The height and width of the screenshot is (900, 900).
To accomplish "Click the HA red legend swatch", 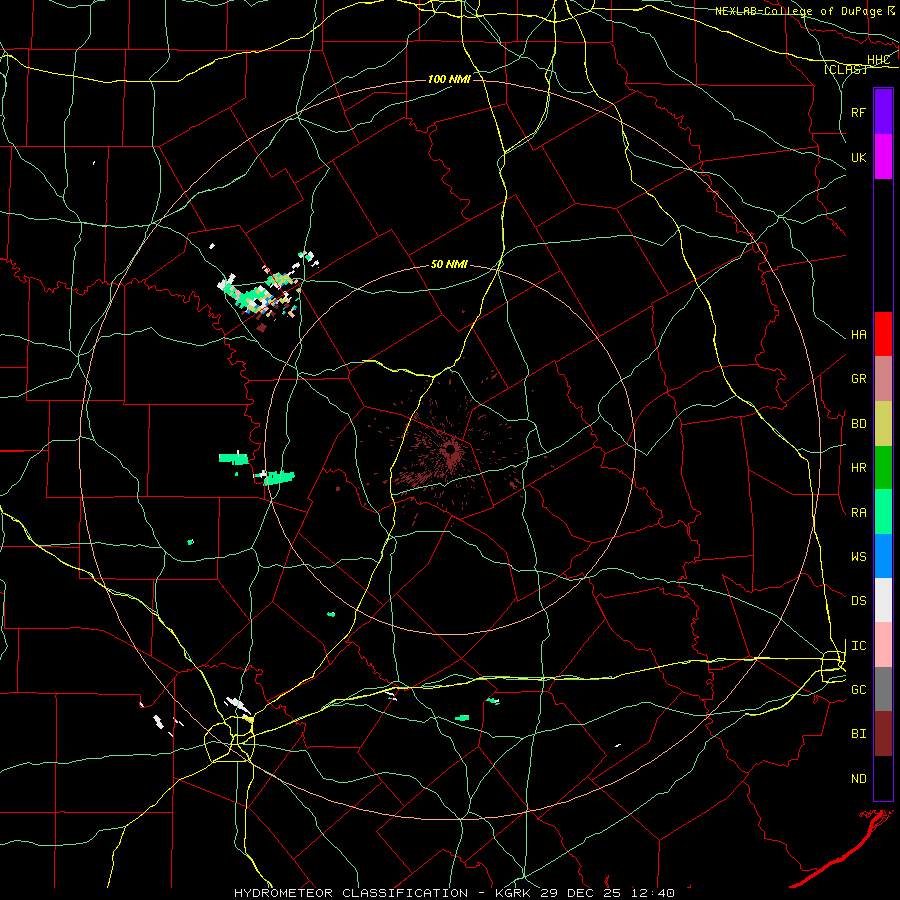I will point(883,334).
